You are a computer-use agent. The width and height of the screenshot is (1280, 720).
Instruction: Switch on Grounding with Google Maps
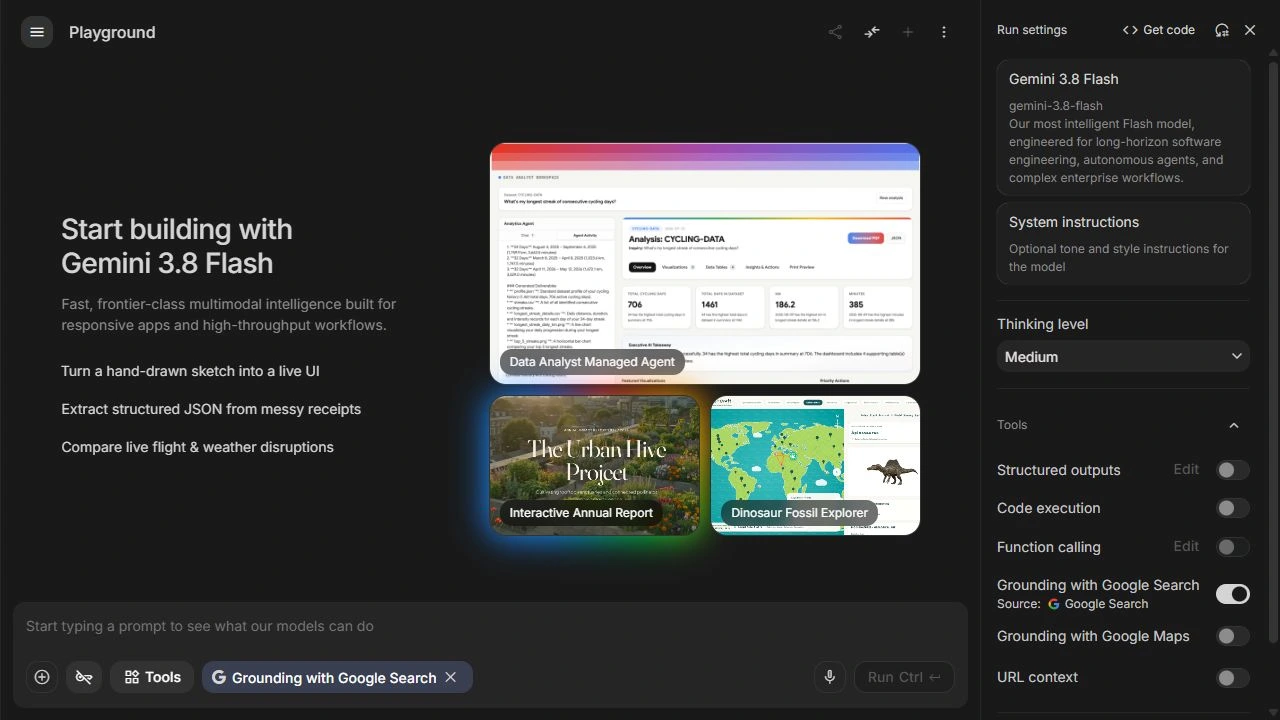pos(1233,636)
